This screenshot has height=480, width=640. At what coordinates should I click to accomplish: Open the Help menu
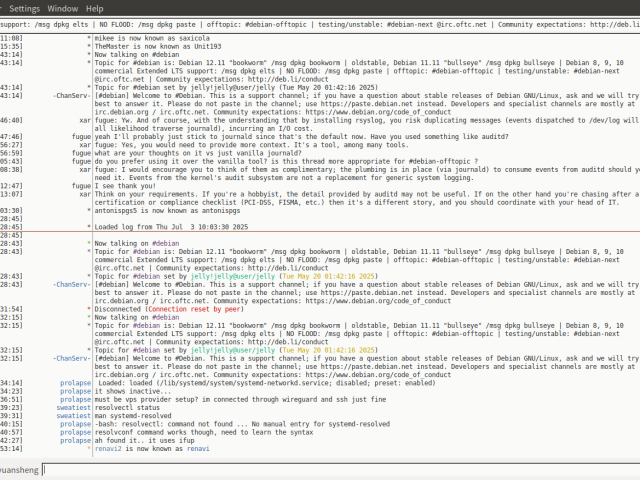[x=94, y=9]
